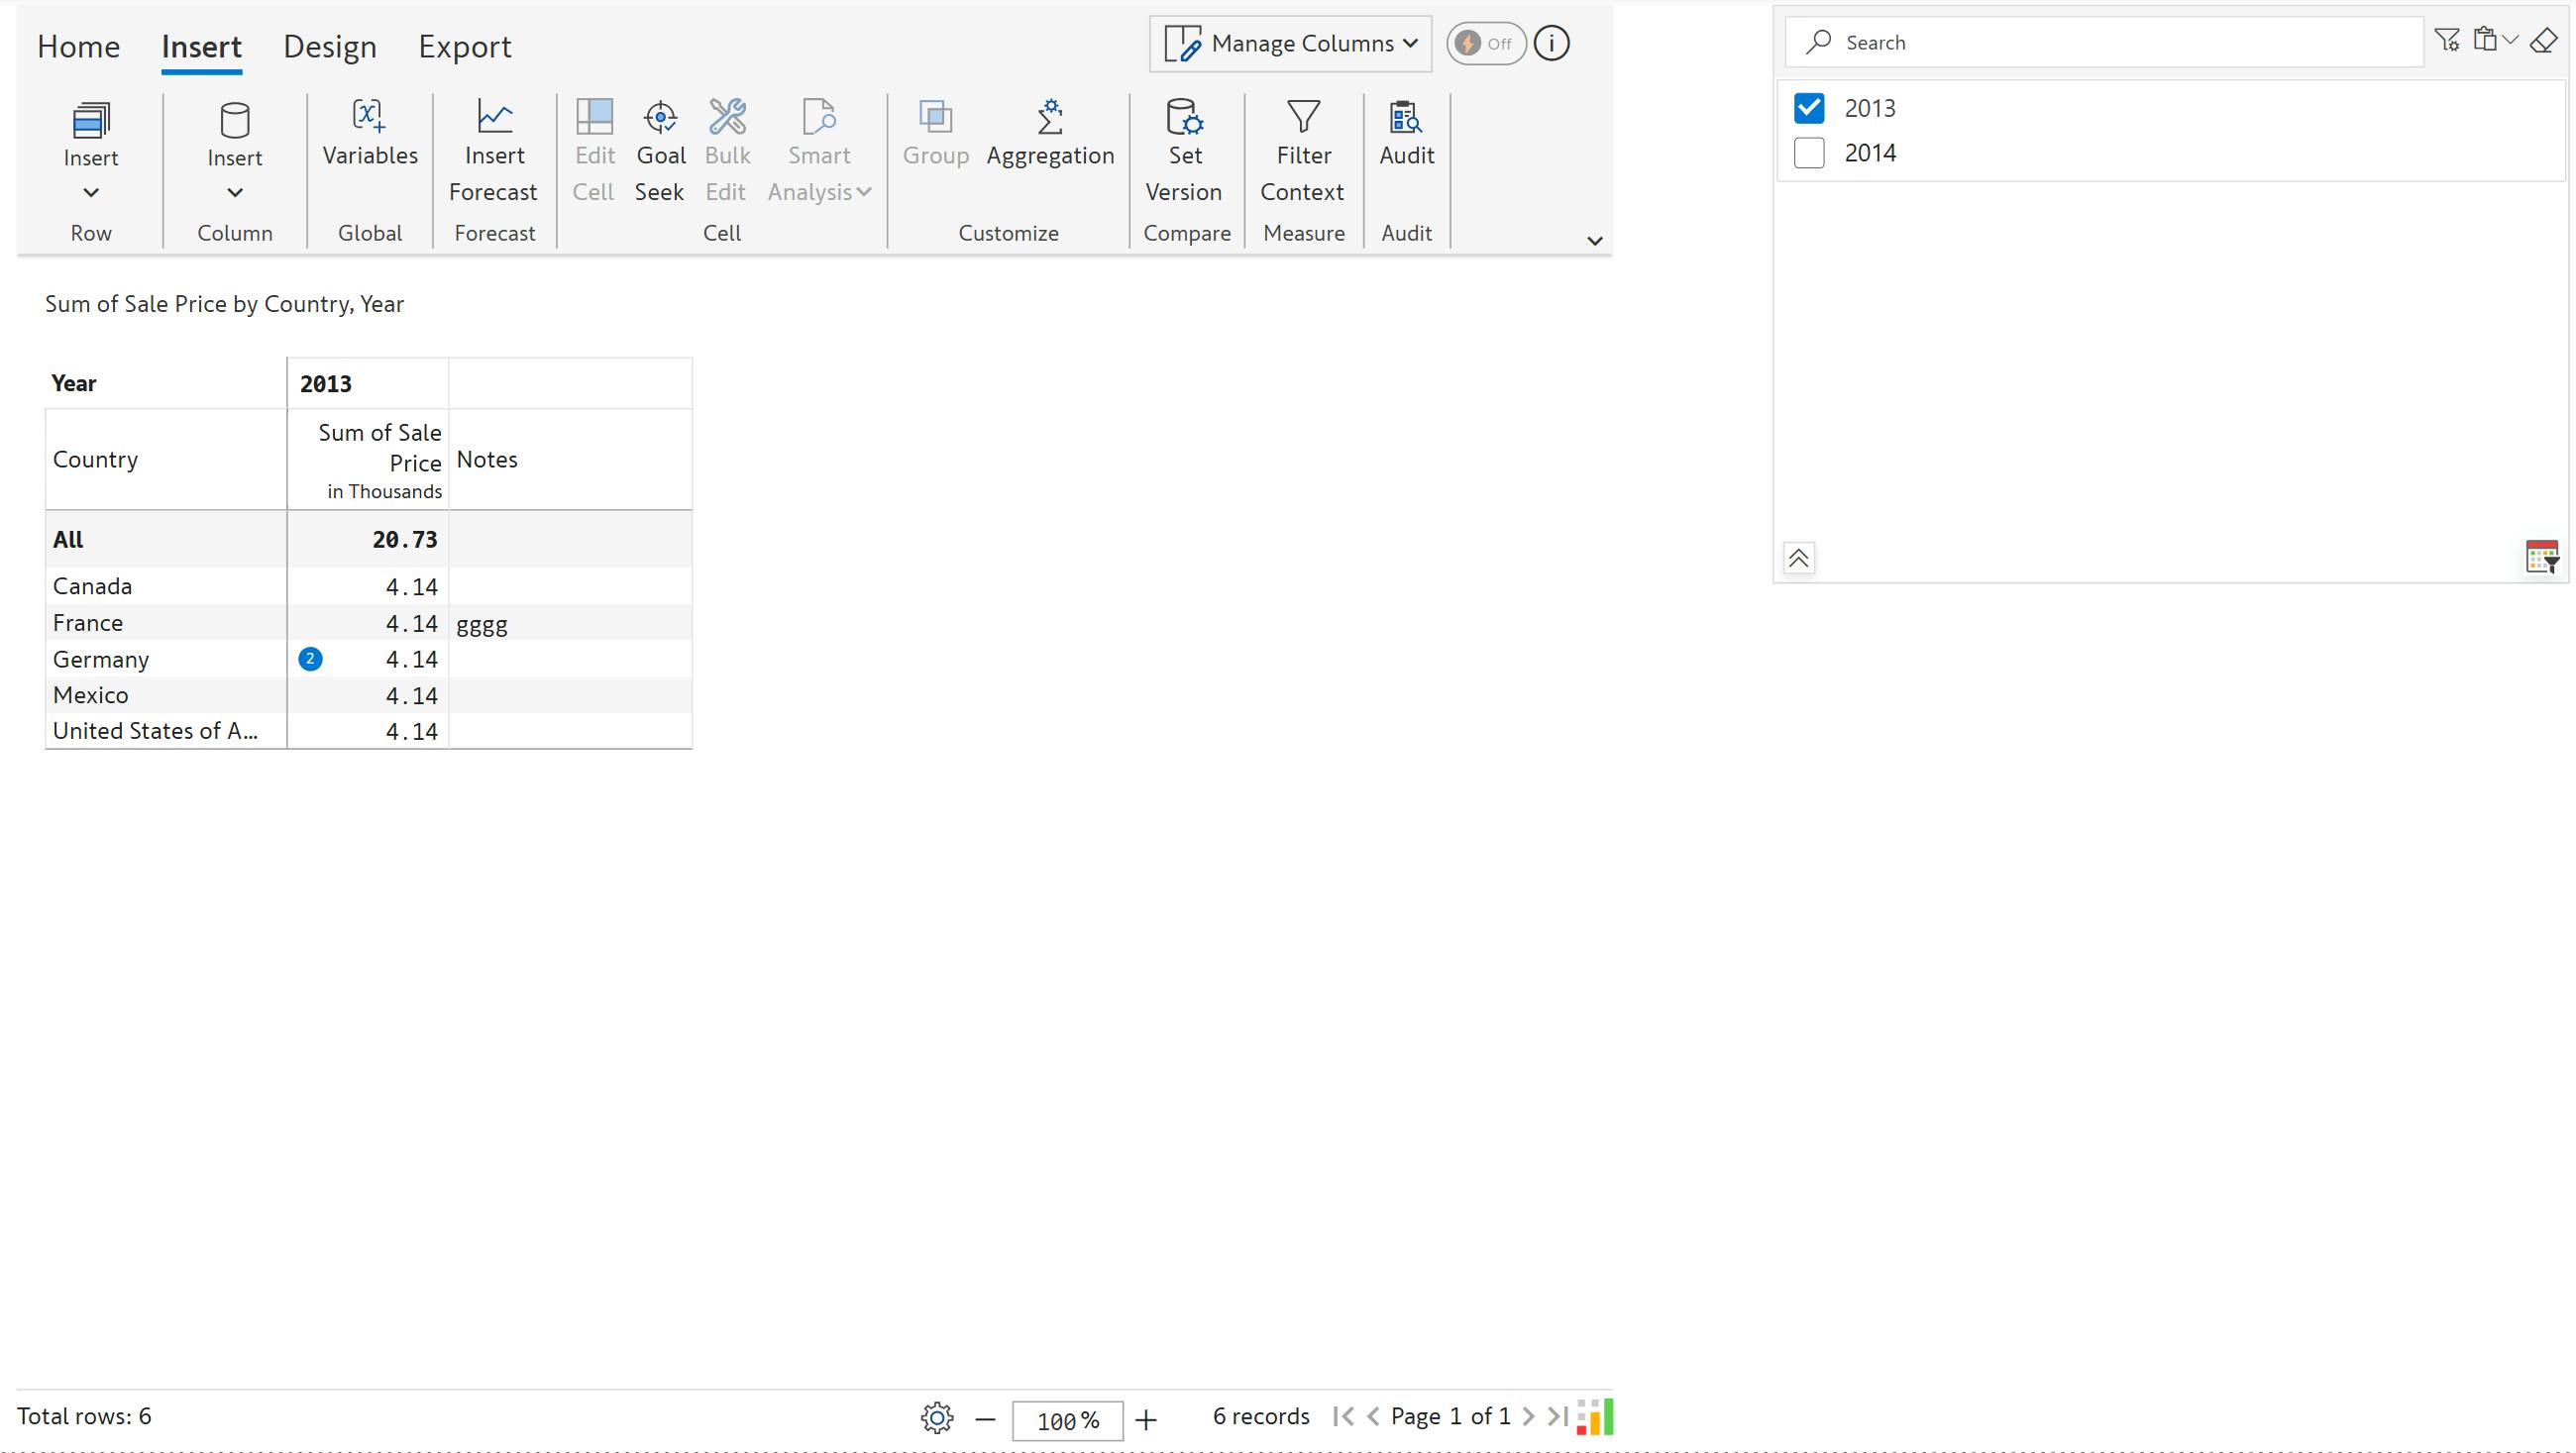Switch to the Export tab
Screen dimensions: 2576x1453
pyautogui.click(x=464, y=47)
